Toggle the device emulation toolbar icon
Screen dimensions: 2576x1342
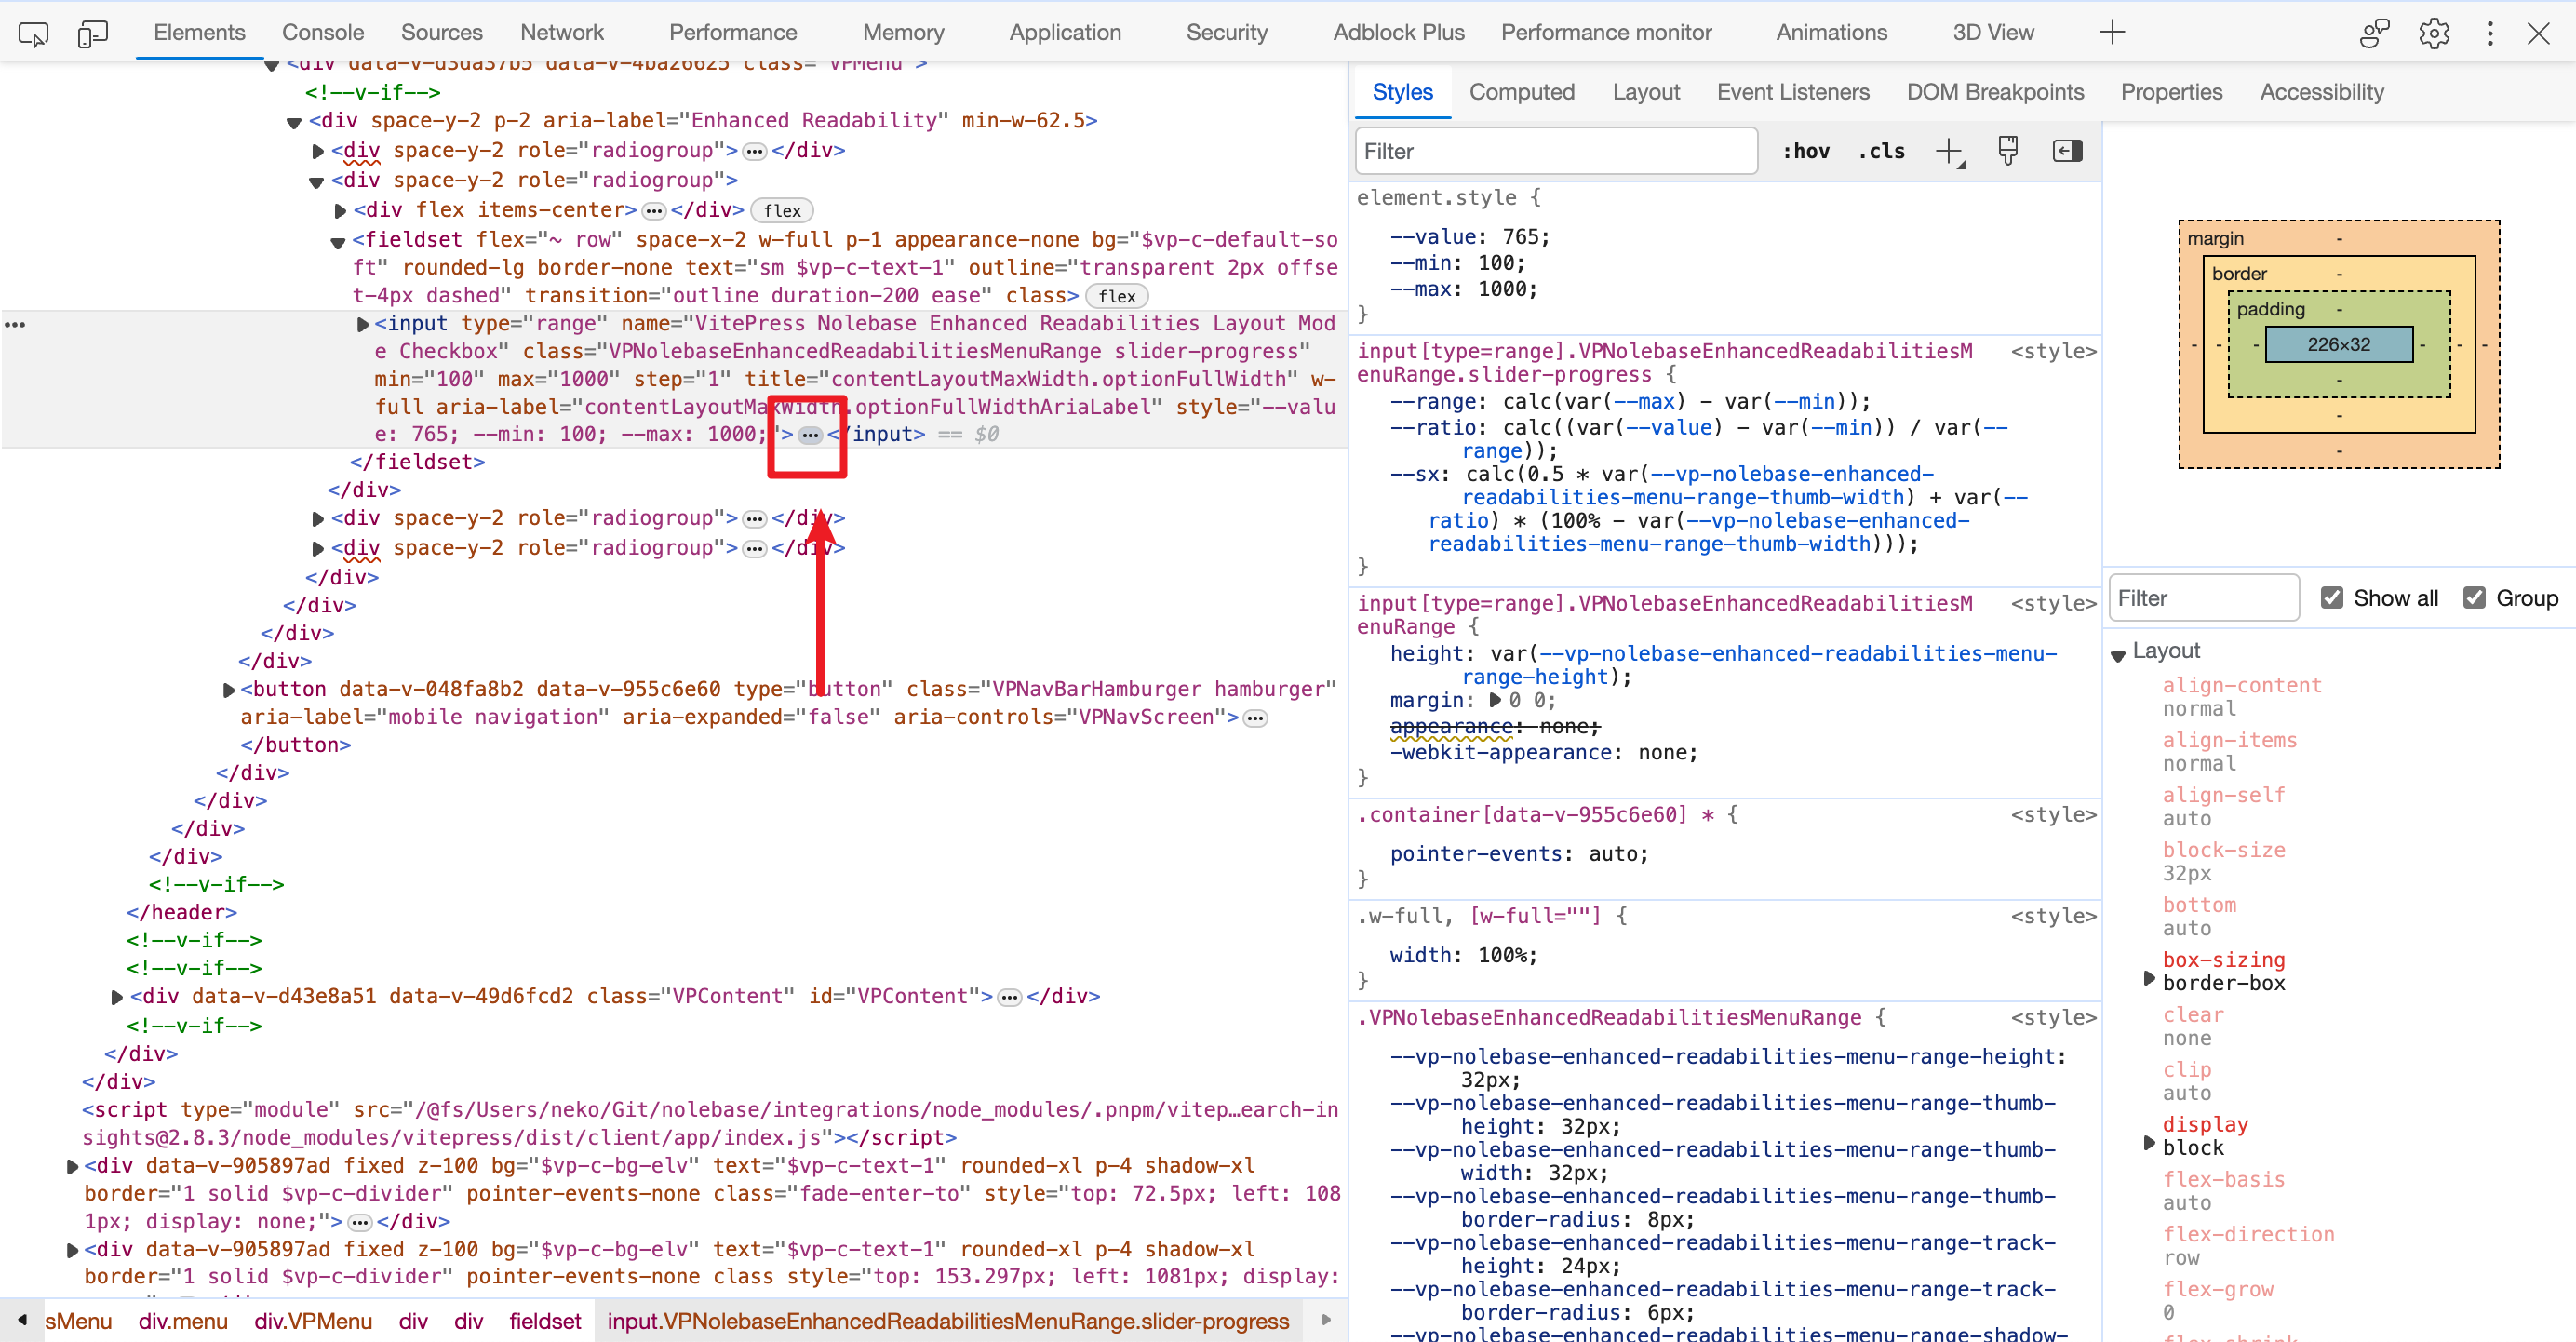pyautogui.click(x=92, y=34)
